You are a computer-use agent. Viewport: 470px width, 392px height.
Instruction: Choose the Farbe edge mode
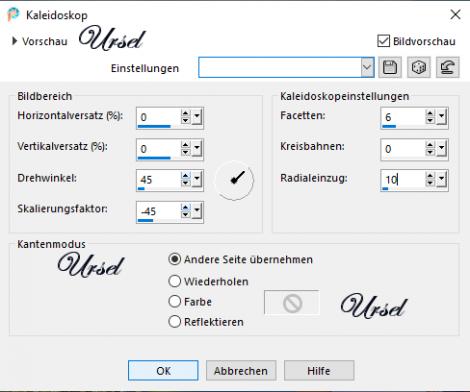point(175,301)
